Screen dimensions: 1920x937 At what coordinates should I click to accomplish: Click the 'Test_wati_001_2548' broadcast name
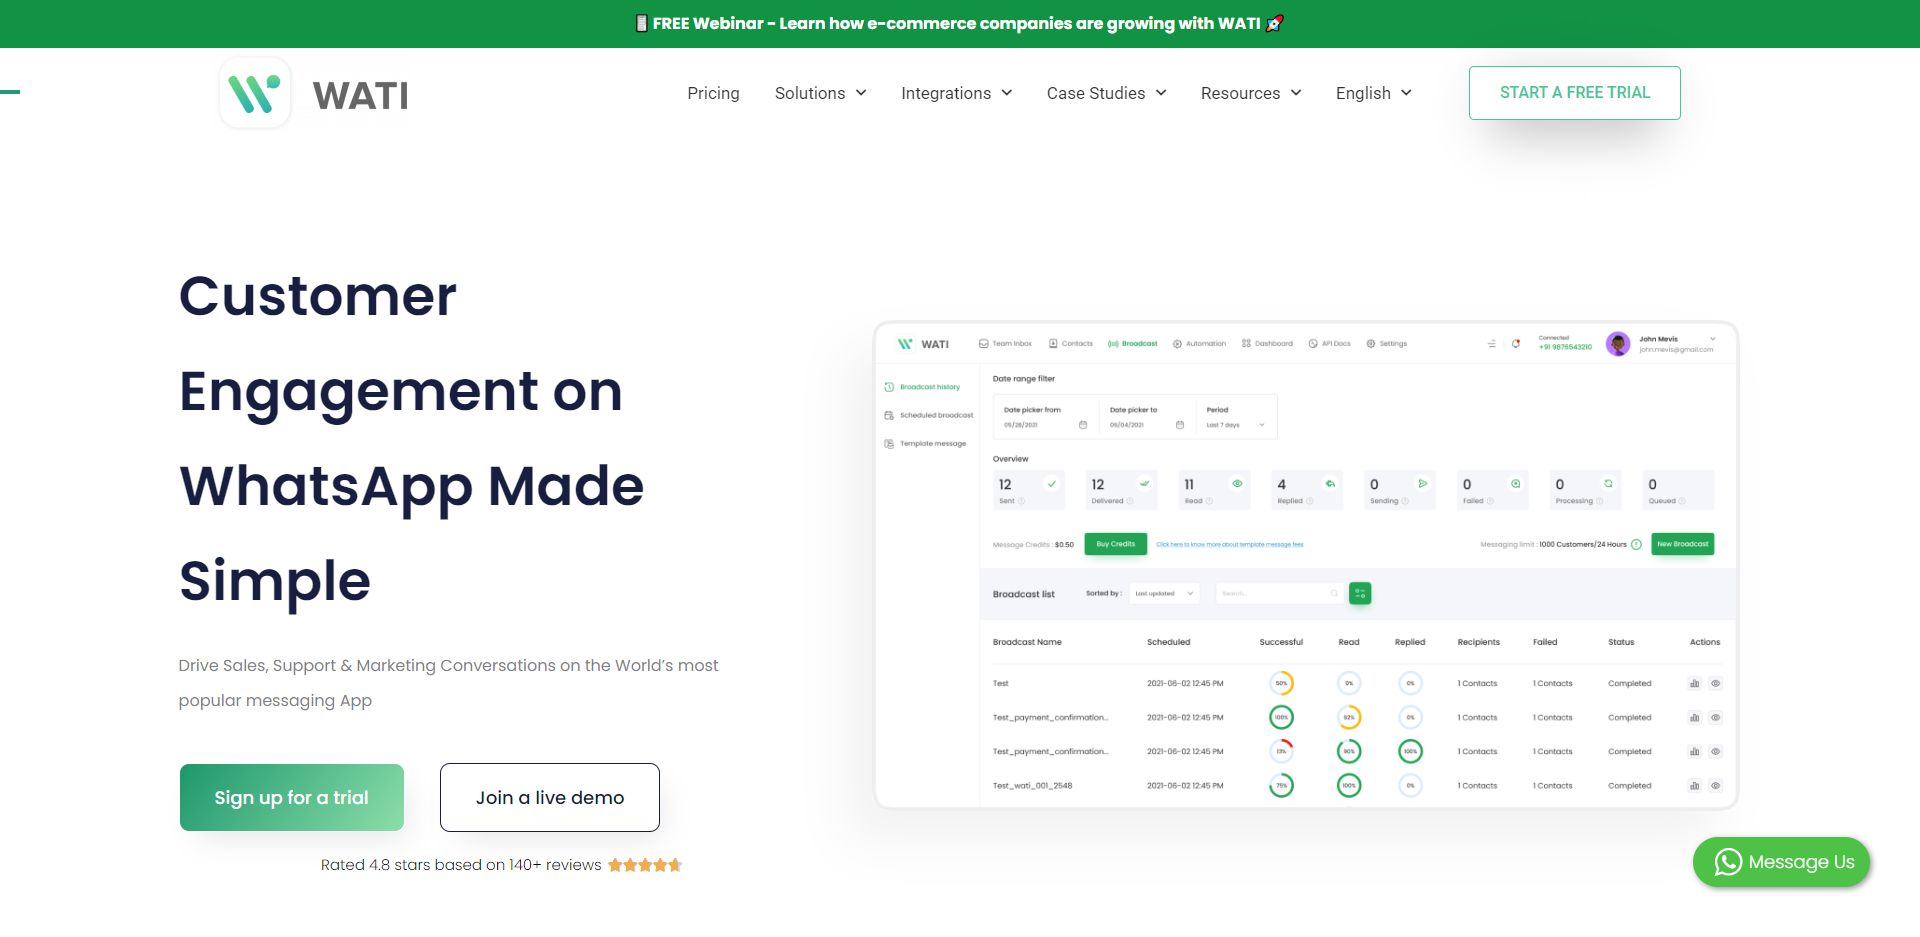(x=1032, y=786)
